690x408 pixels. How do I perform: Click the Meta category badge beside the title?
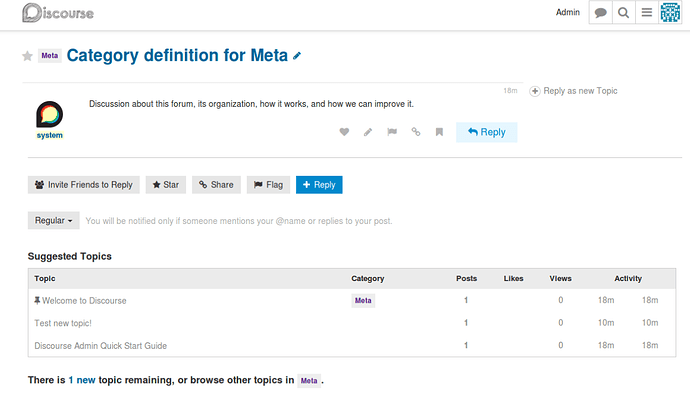click(50, 55)
